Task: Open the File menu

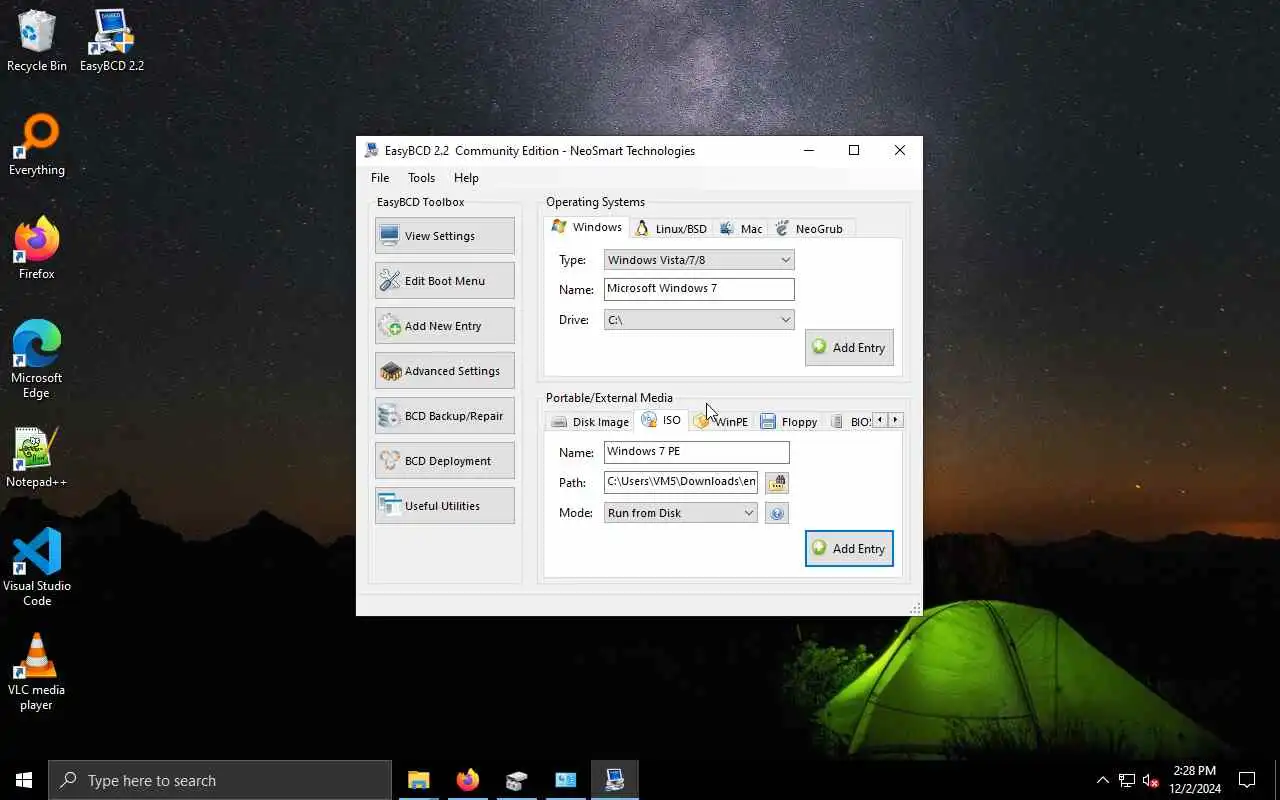Action: 380,178
